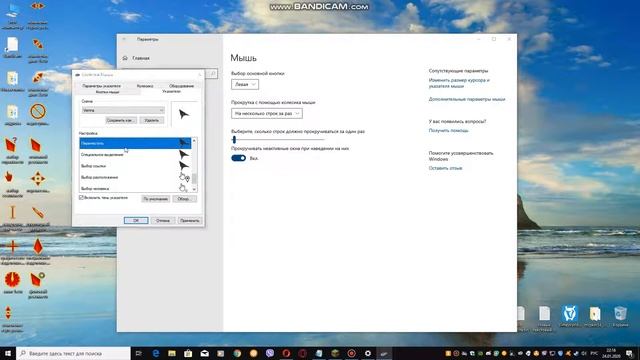Open the Settings gear app on the taskbar

point(368,353)
